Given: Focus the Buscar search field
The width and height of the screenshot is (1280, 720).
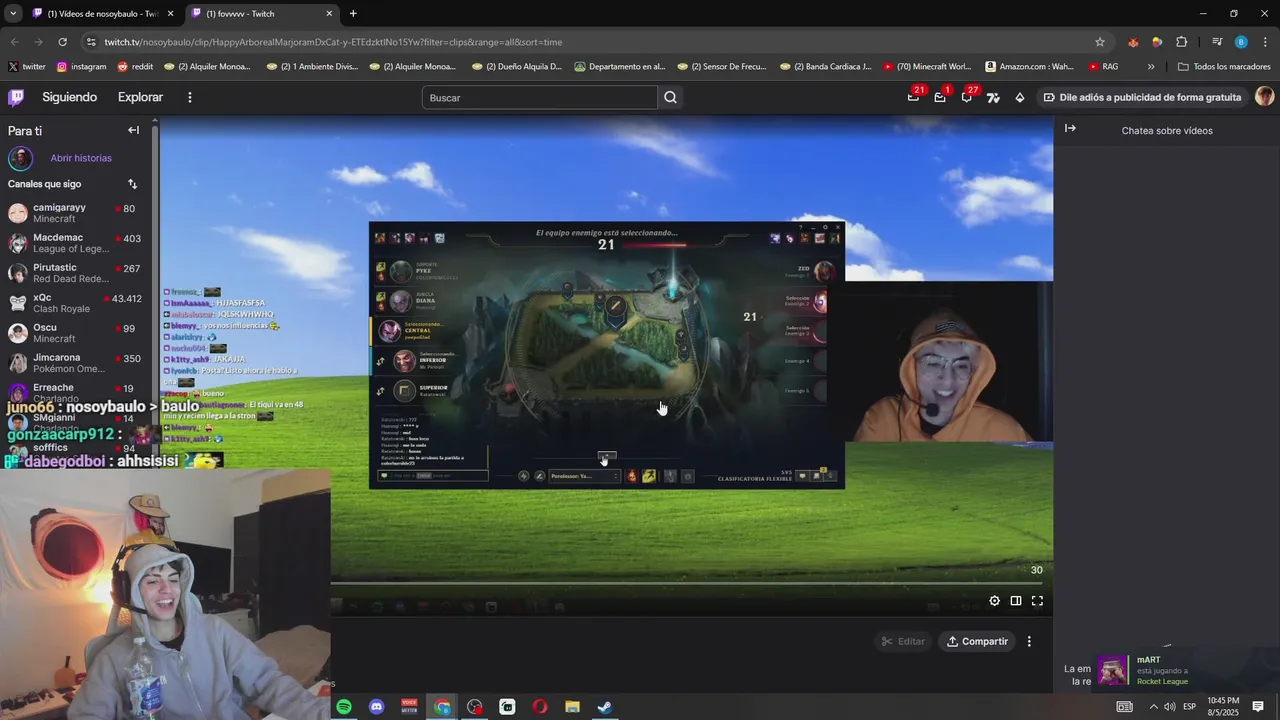Looking at the screenshot, I should (x=540, y=97).
